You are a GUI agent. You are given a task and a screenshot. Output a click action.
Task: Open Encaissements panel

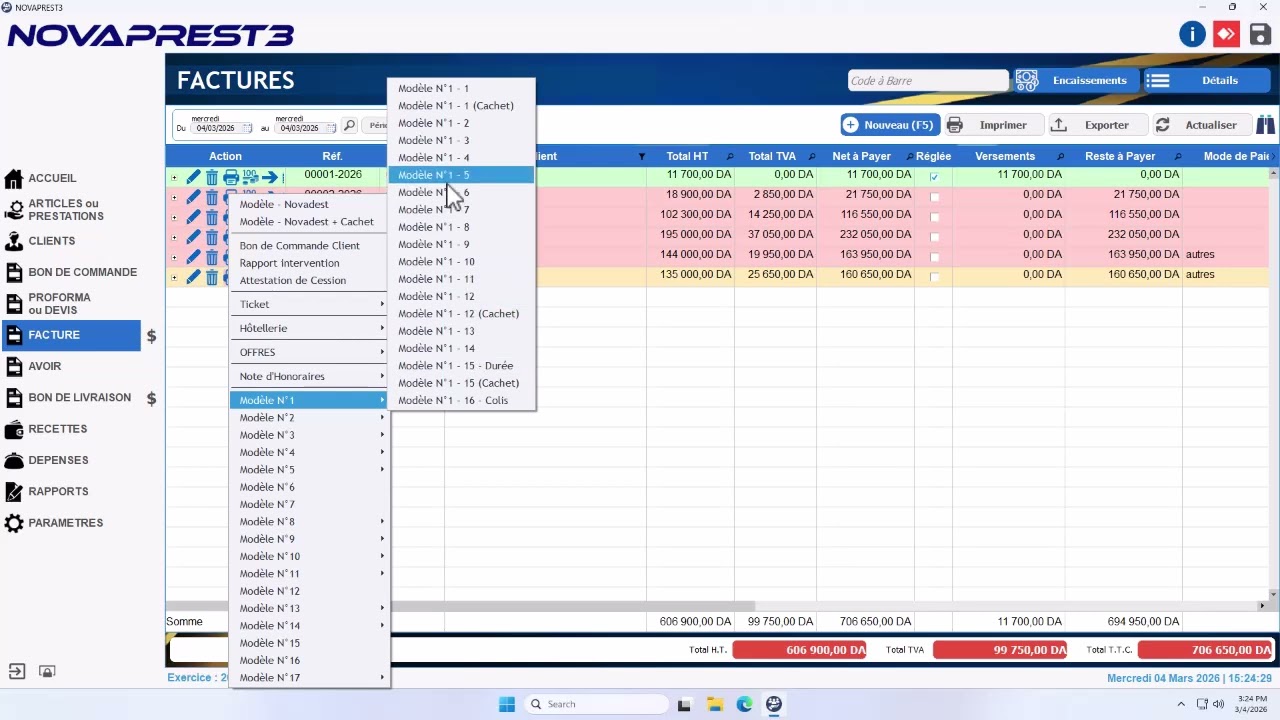(1076, 80)
